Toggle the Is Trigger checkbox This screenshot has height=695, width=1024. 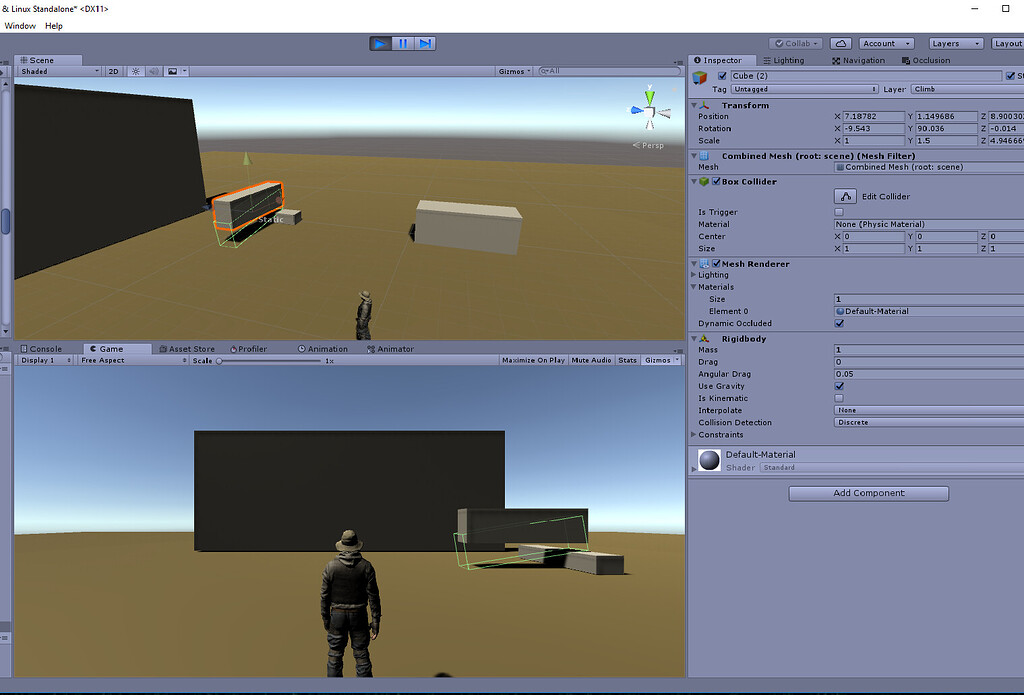click(839, 212)
